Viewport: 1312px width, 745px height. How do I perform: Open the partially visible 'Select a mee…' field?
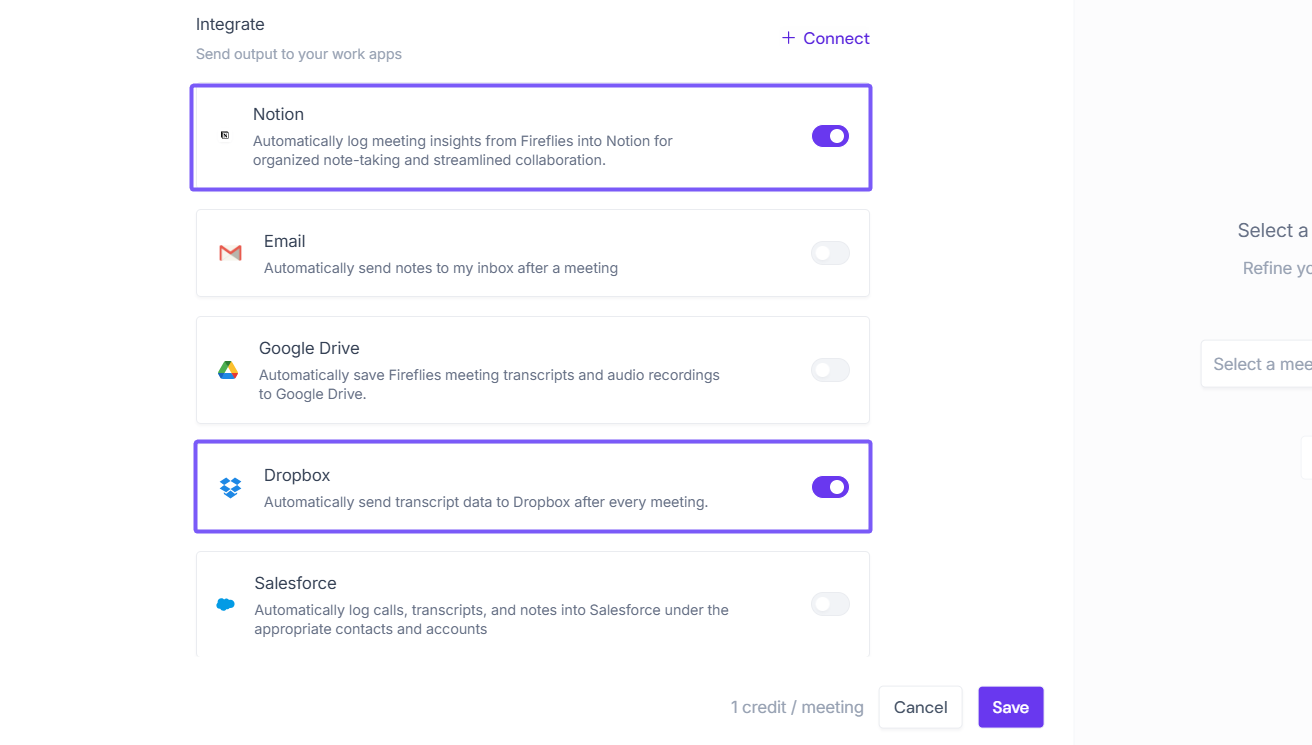click(x=1257, y=364)
